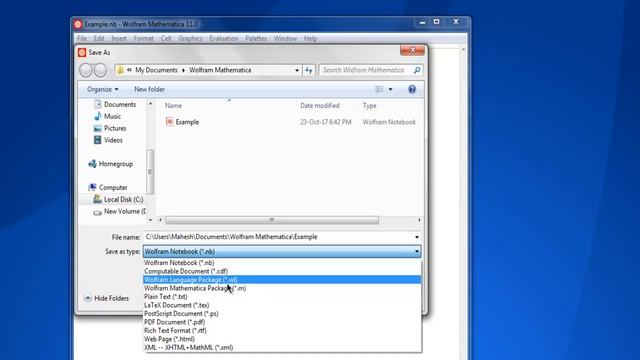Sort files by Date modified column header

click(320, 106)
